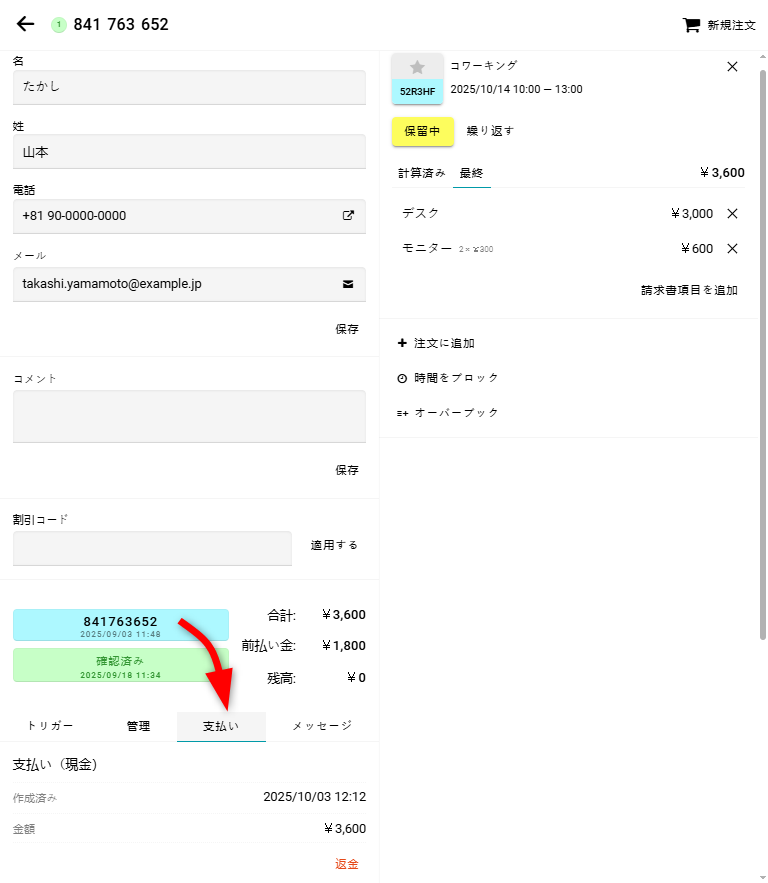The image size is (768, 883).
Task: Click 適用する to apply discount code
Action: click(334, 546)
